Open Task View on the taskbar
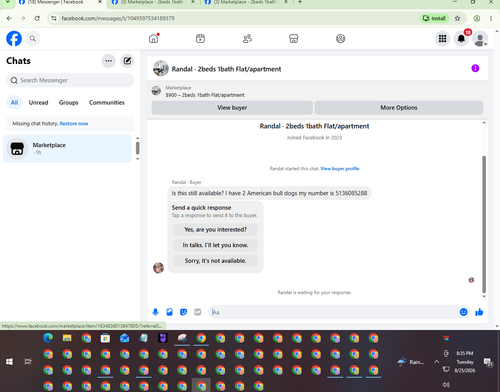This screenshot has width=500, height=392. click(28, 362)
